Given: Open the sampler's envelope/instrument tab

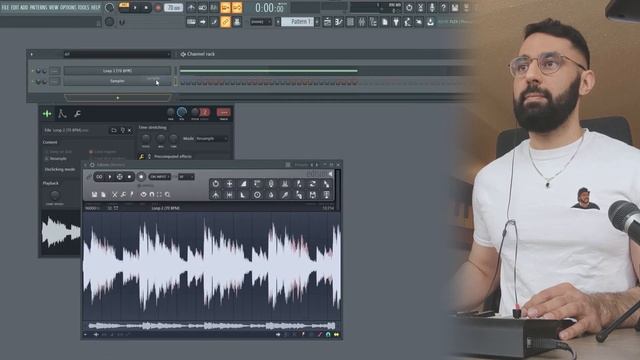Looking at the screenshot, I should tap(62, 114).
